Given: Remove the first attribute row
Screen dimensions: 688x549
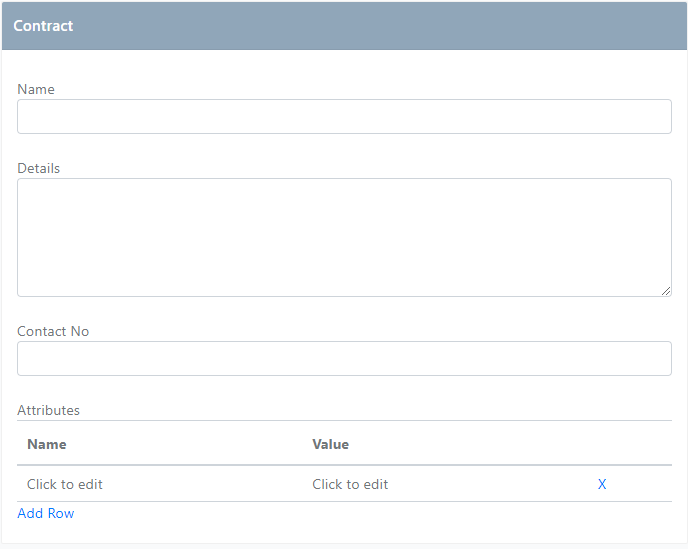Looking at the screenshot, I should pos(602,484).
